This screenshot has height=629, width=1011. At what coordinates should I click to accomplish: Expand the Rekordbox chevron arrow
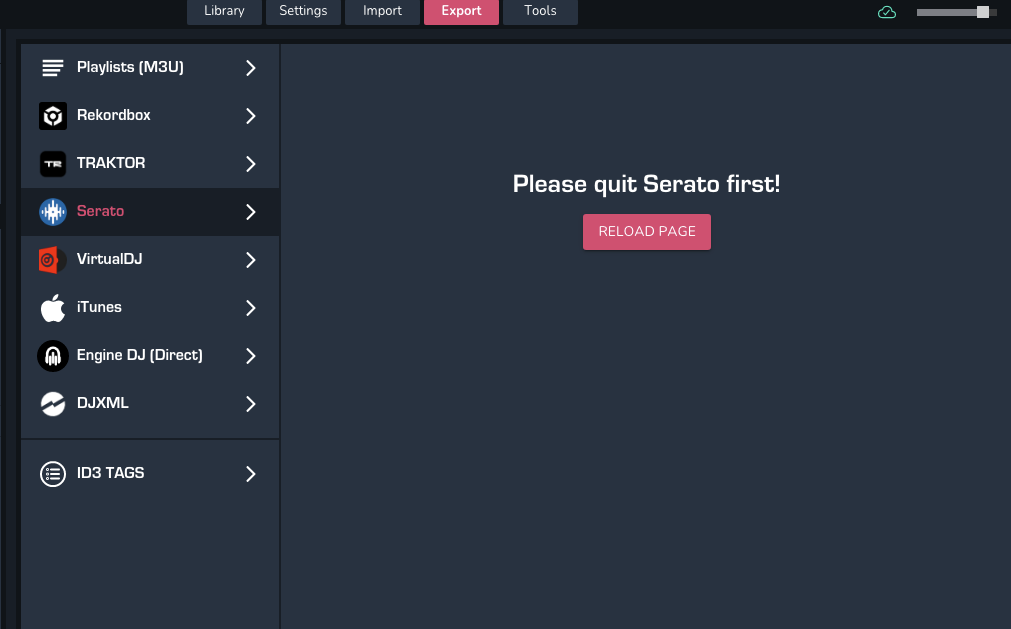(251, 116)
